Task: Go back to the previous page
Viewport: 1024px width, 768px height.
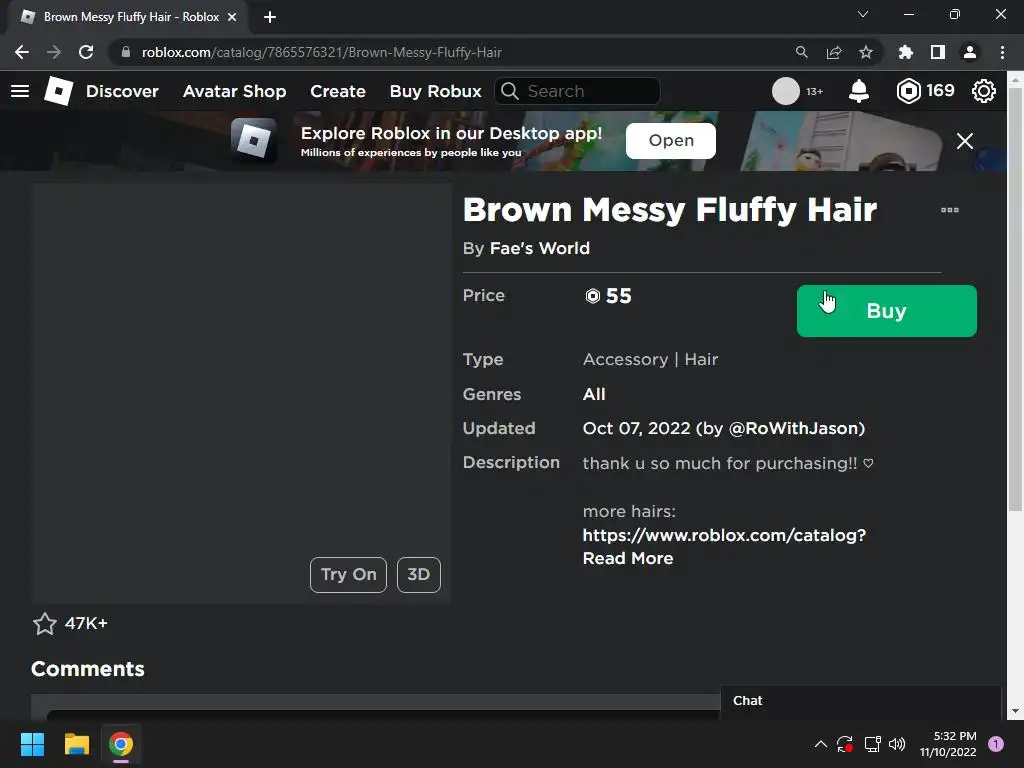Action: point(22,52)
